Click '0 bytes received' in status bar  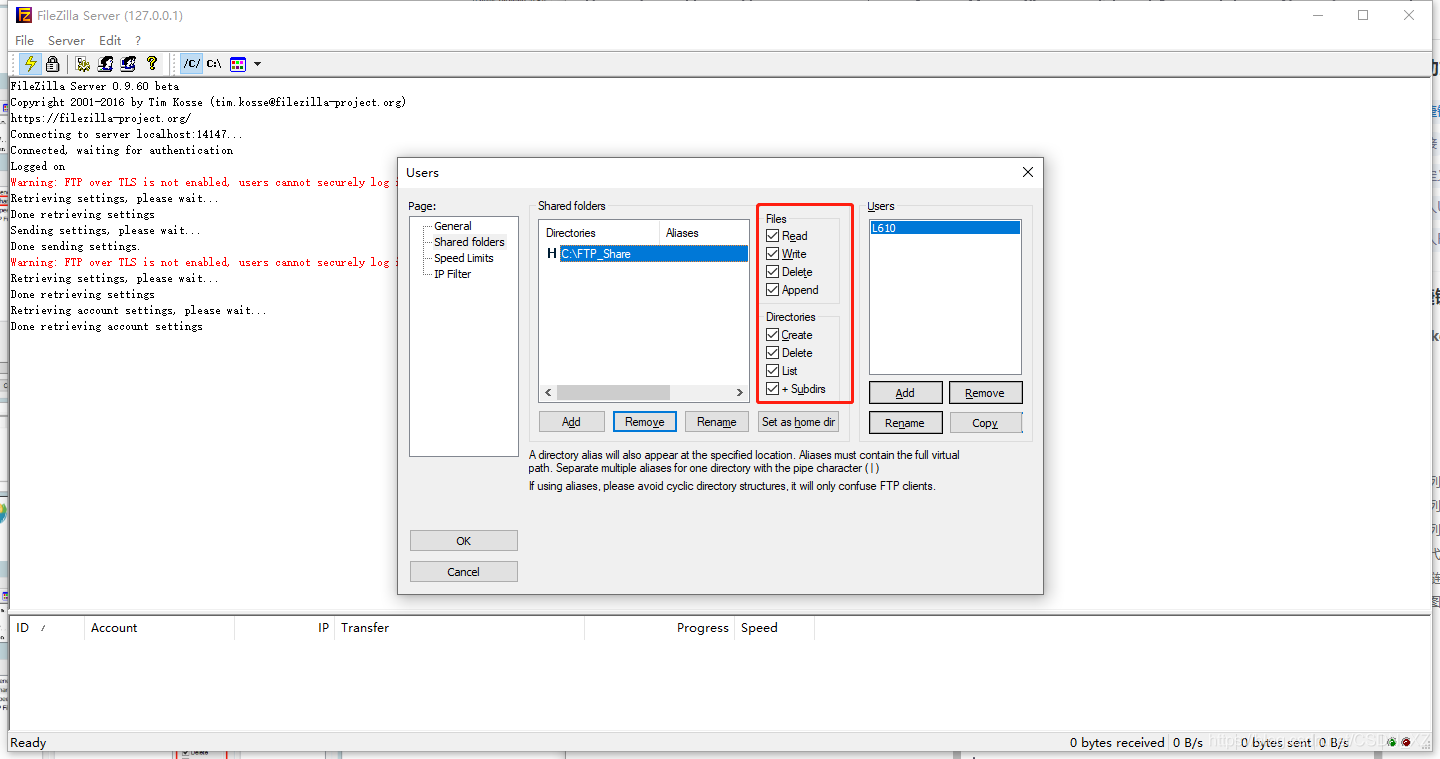(1117, 742)
